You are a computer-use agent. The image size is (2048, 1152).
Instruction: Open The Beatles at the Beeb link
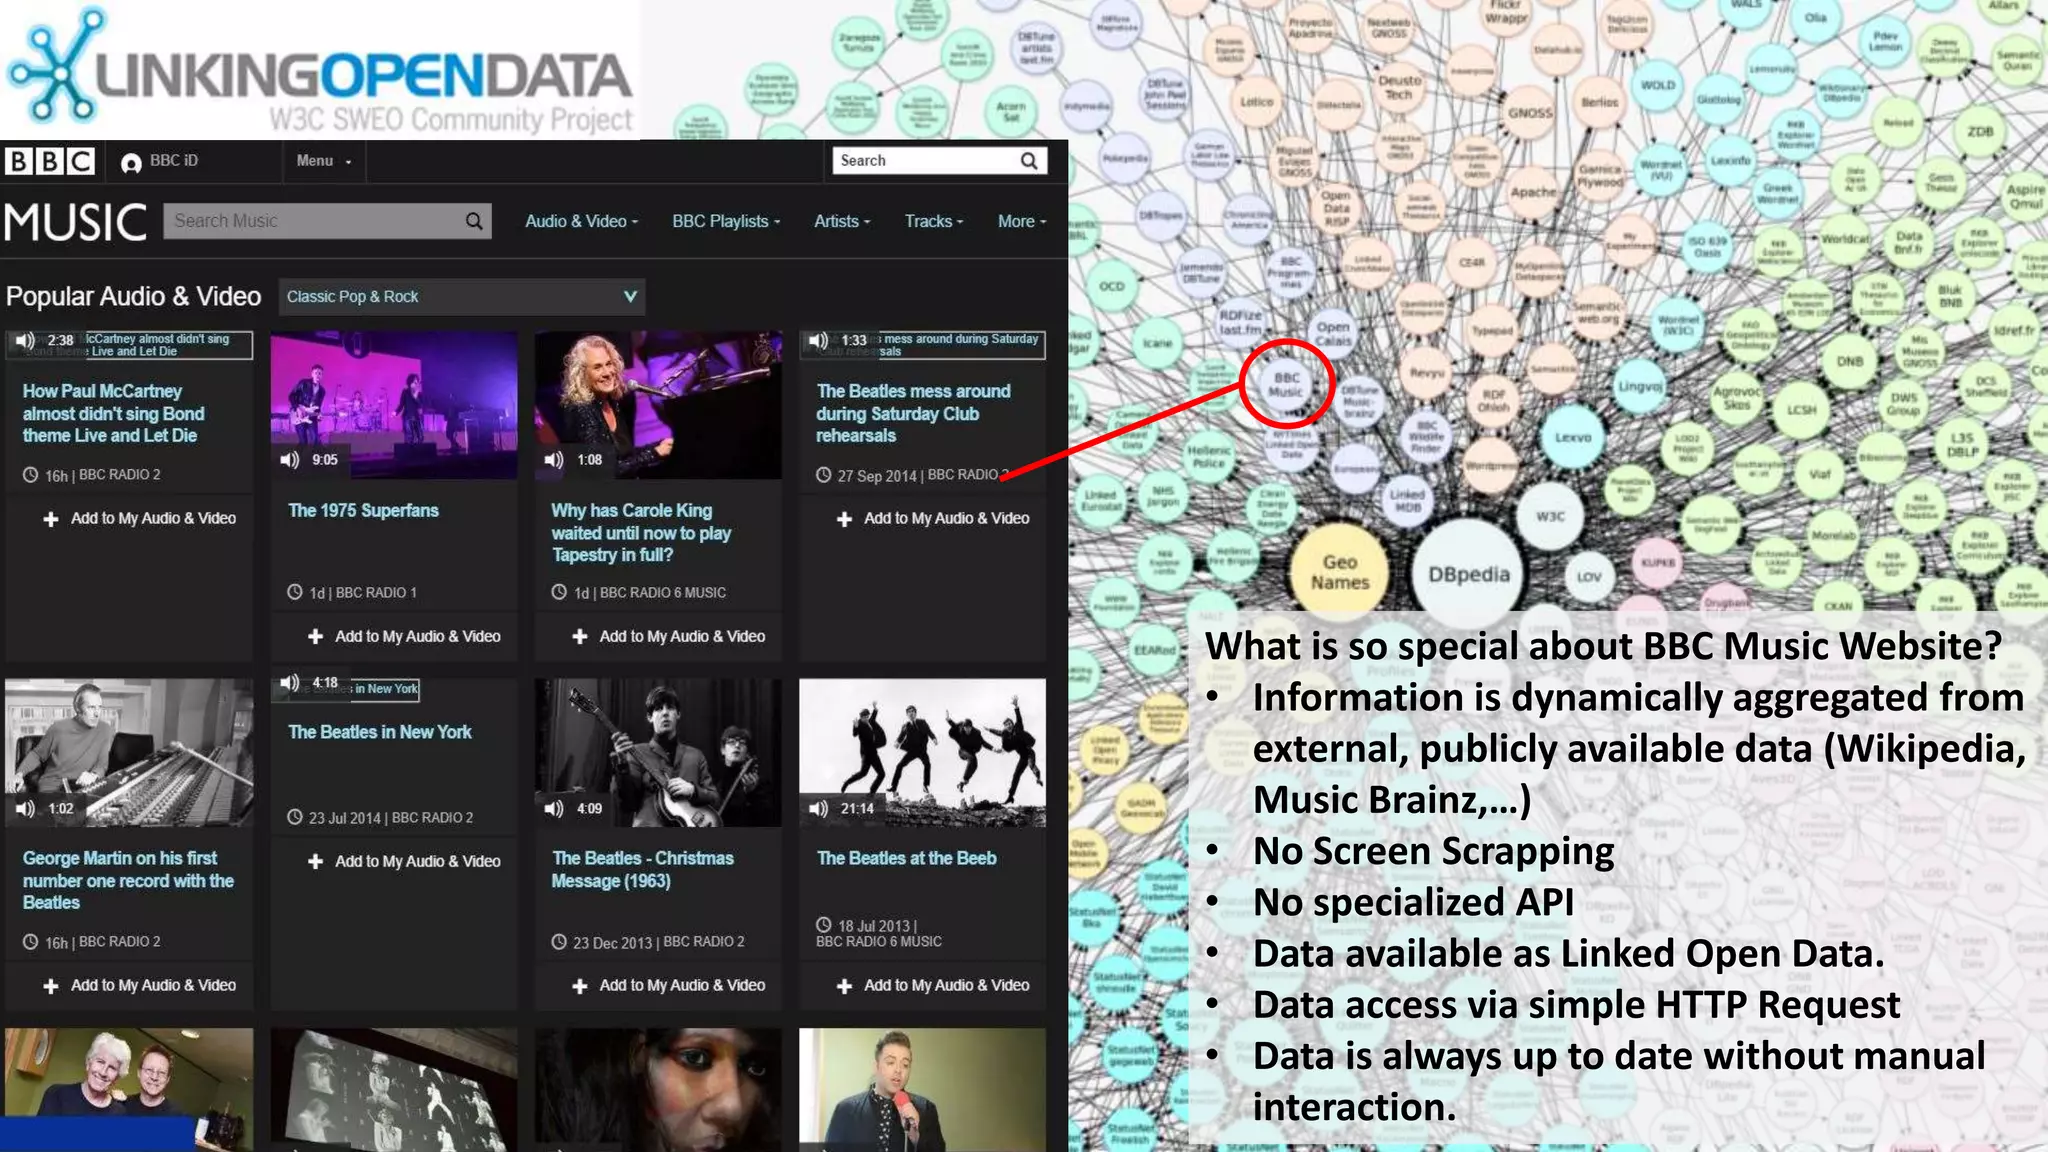point(906,858)
